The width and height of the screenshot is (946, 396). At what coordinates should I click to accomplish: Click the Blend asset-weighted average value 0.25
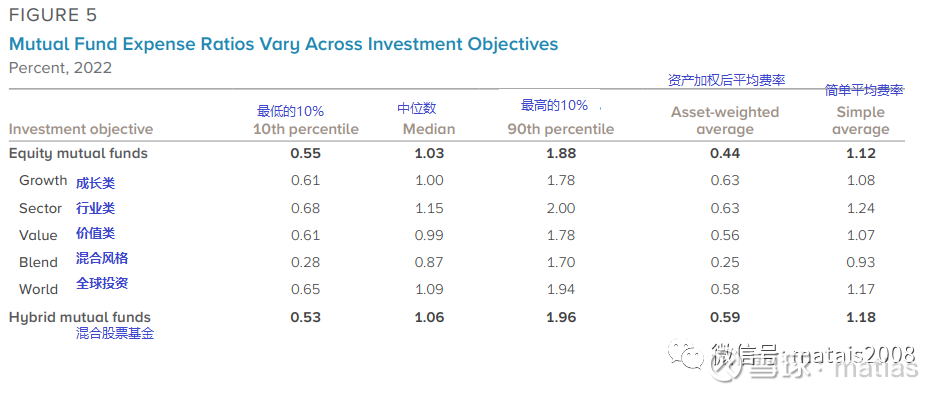(725, 263)
